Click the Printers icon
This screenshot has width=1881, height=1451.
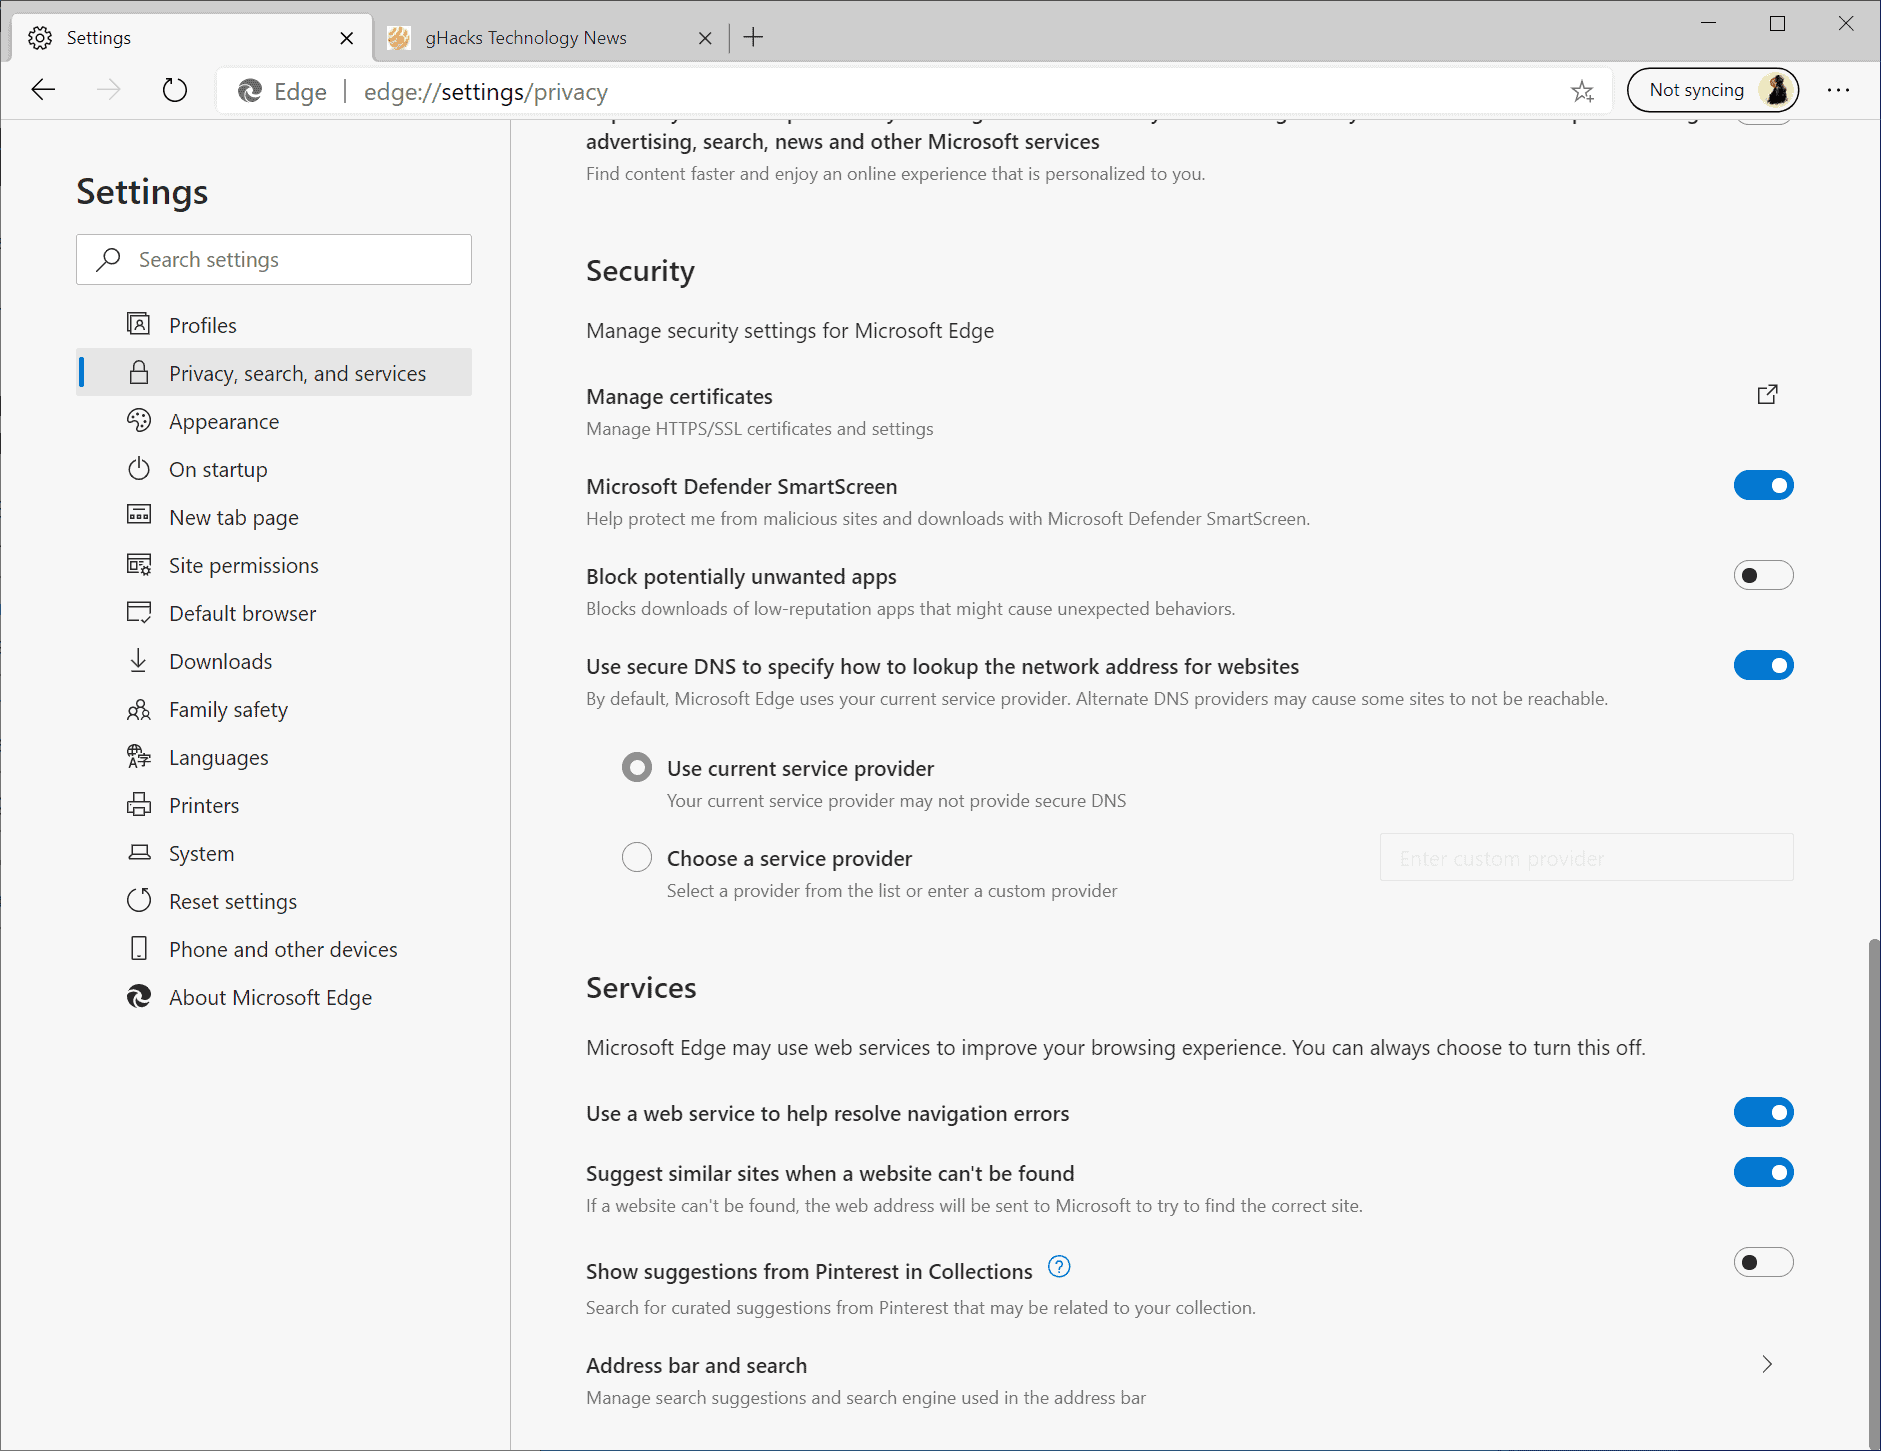pyautogui.click(x=139, y=804)
